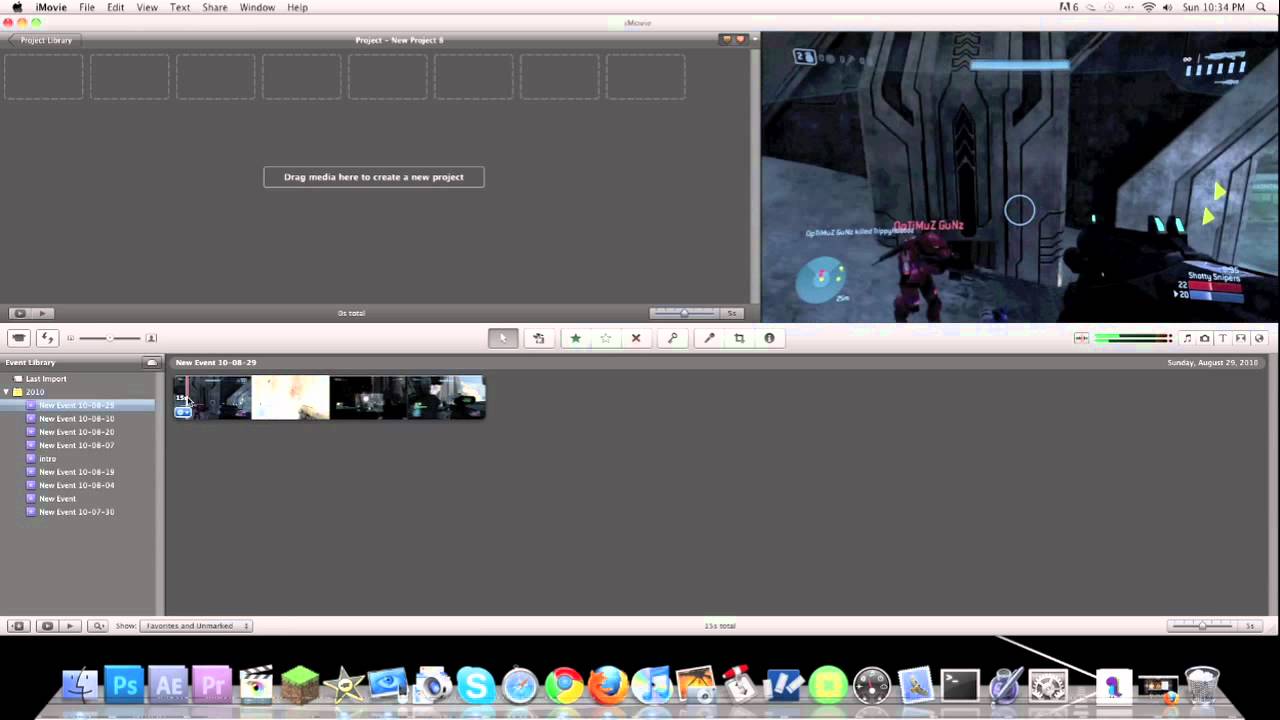The width and height of the screenshot is (1280, 720).
Task: Select the arrow selection tool
Action: [x=503, y=338]
